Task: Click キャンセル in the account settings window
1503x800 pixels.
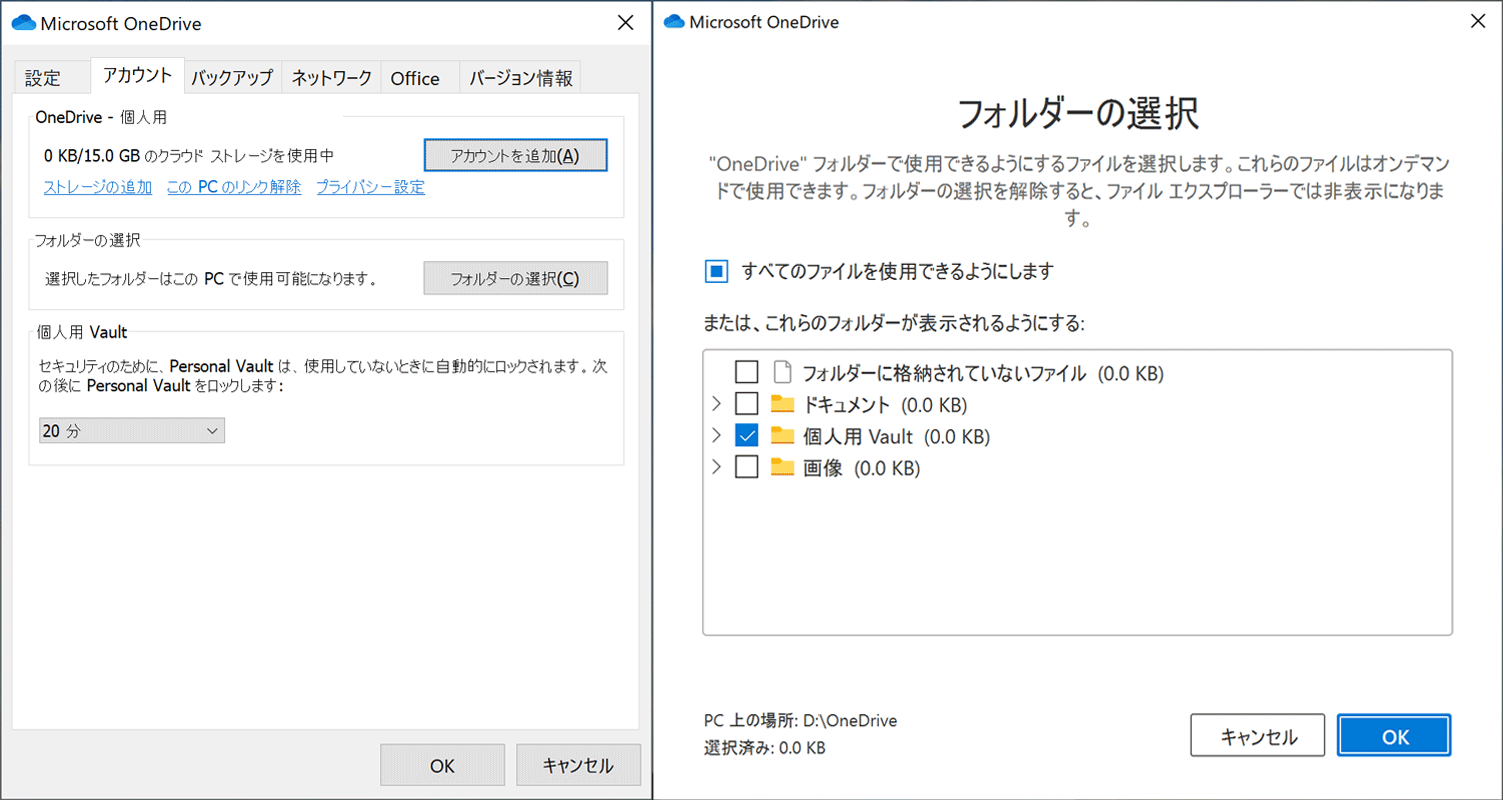Action: tap(578, 765)
